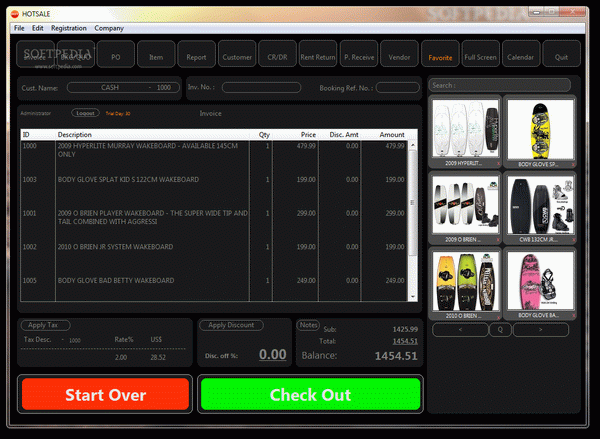600x439 pixels.
Task: Click the red Start Over button
Action: [x=105, y=394]
